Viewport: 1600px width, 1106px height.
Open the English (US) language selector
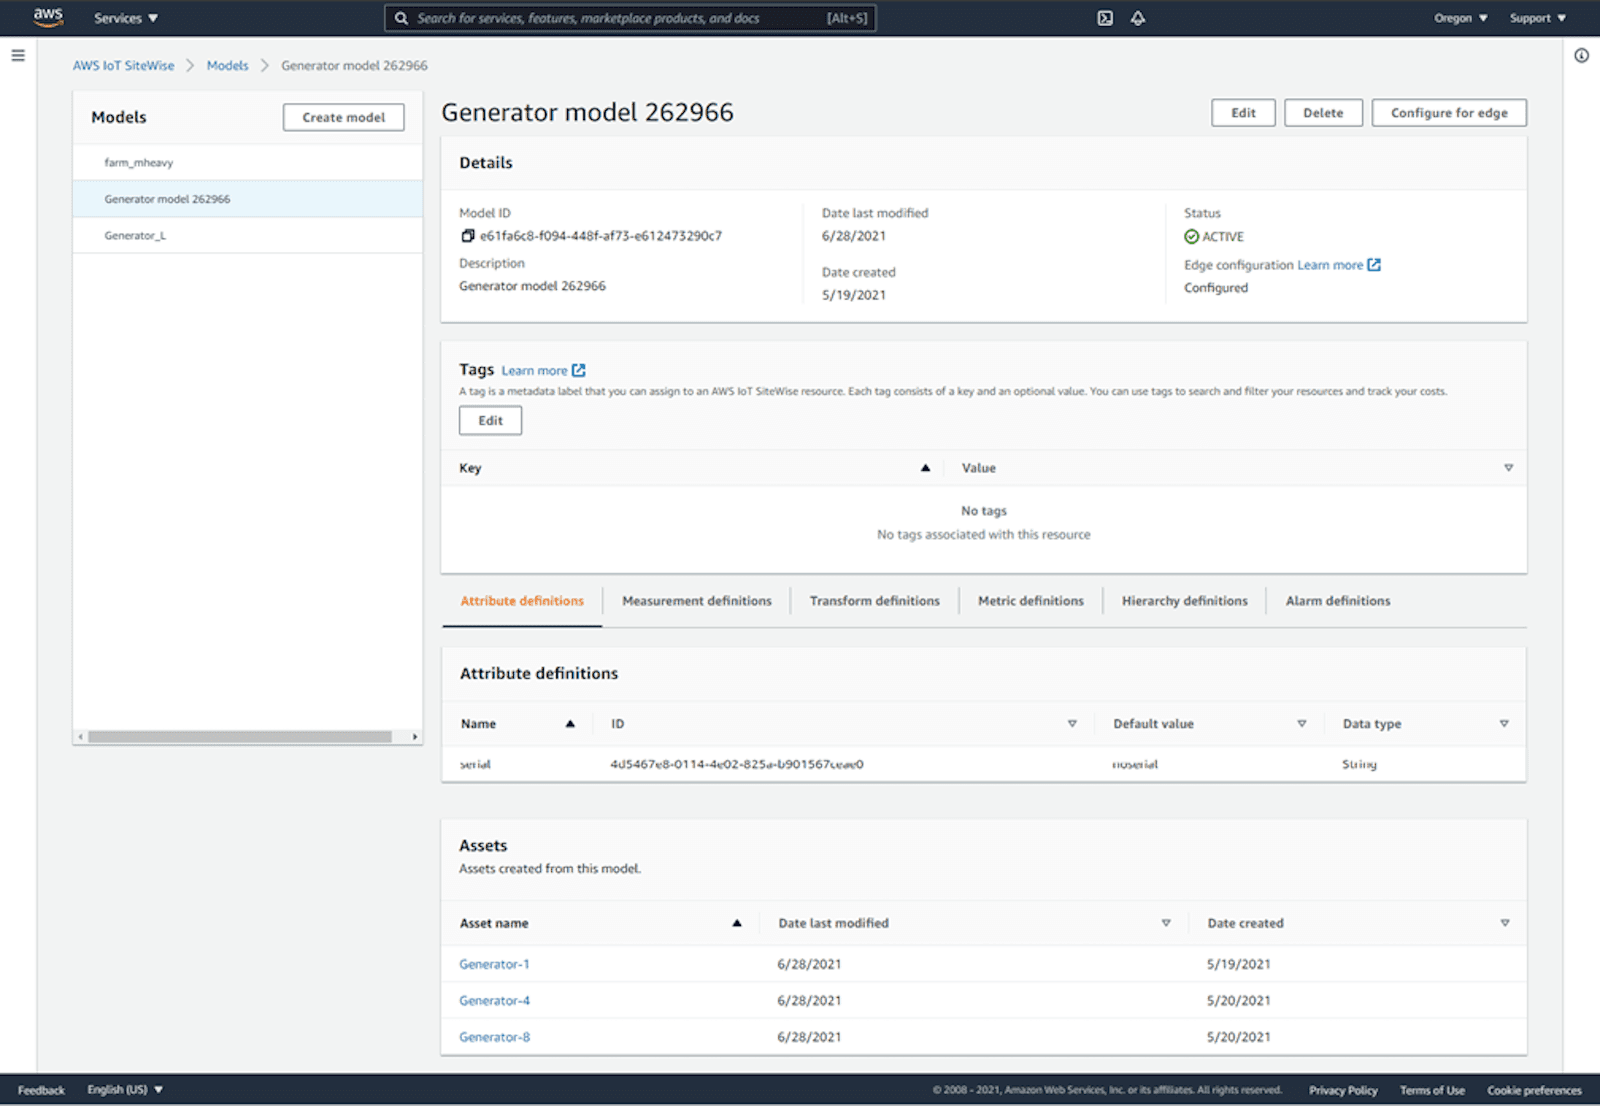click(x=125, y=1090)
